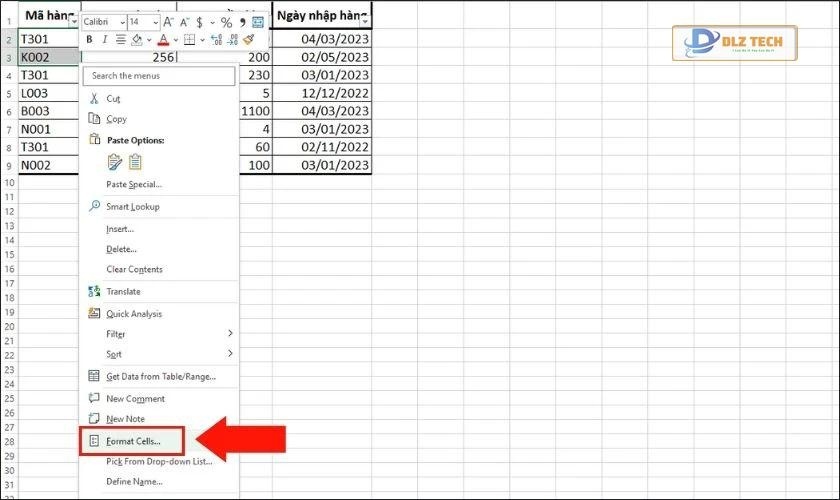
Task: Click the Decrease Decimal icon
Action: 232,39
